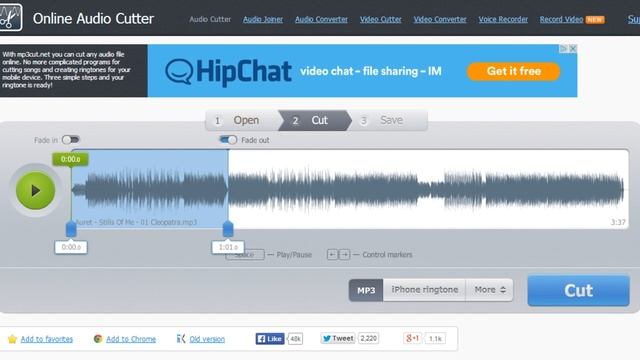The height and width of the screenshot is (360, 640).
Task: Click the 0:00.0 start time field
Action: (71, 247)
